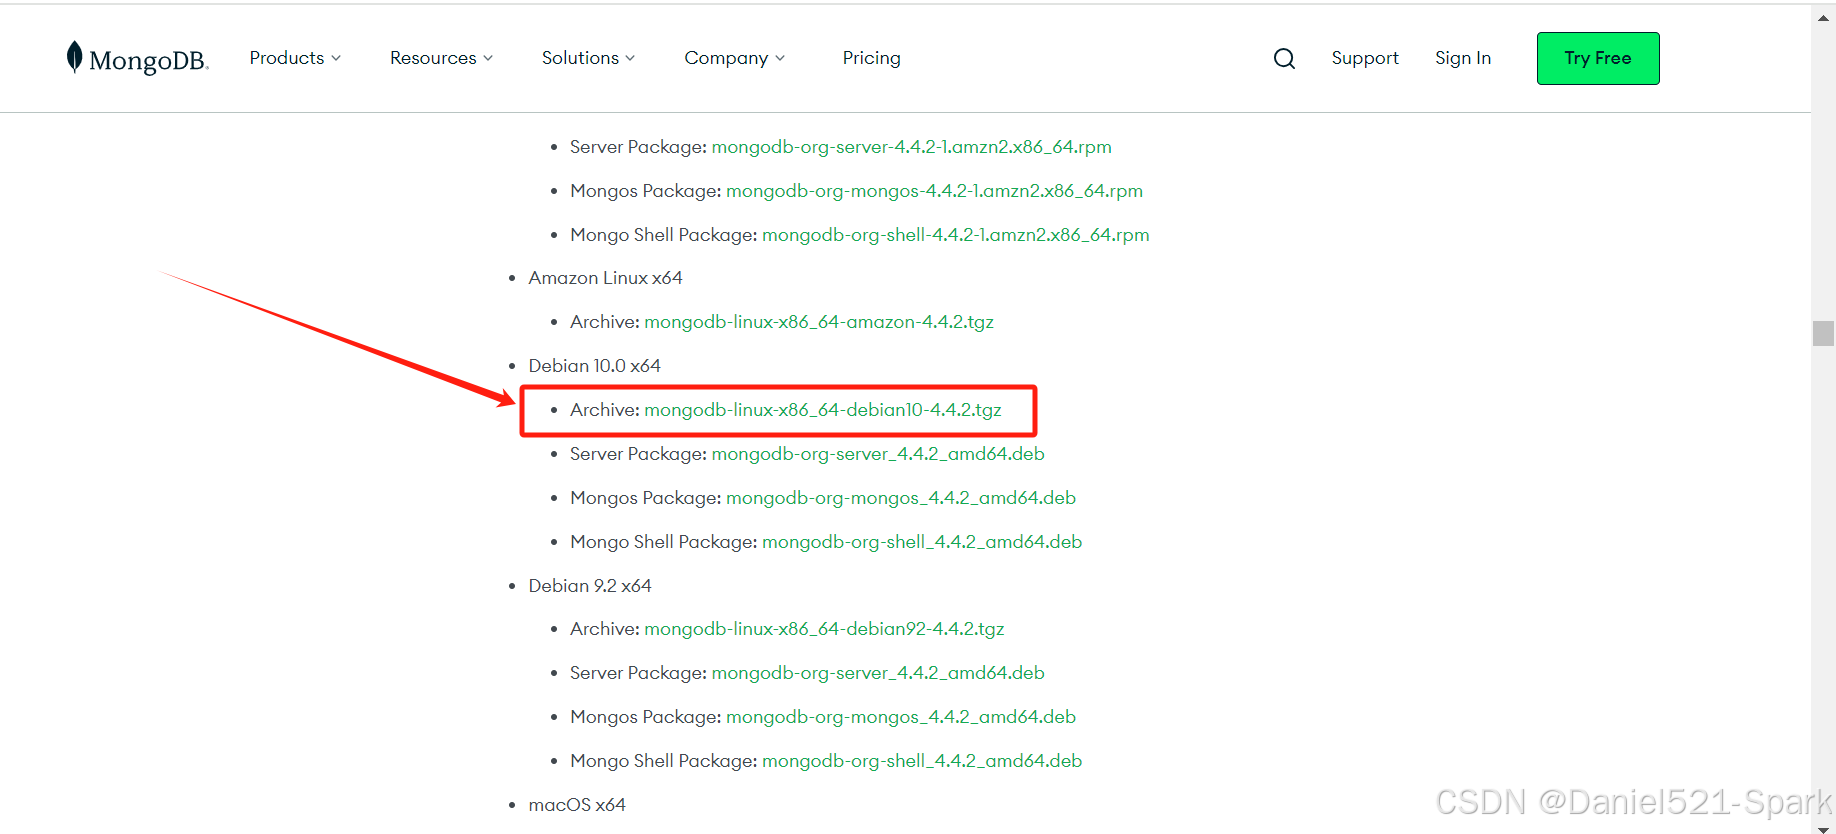Select the Amazon Linux x64 heading text
This screenshot has height=834, width=1836.
click(605, 278)
